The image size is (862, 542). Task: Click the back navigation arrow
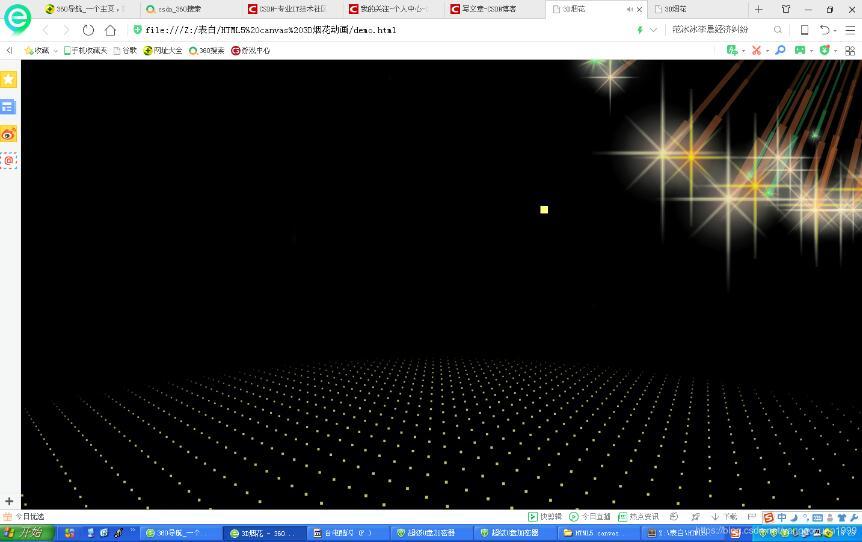(45, 30)
